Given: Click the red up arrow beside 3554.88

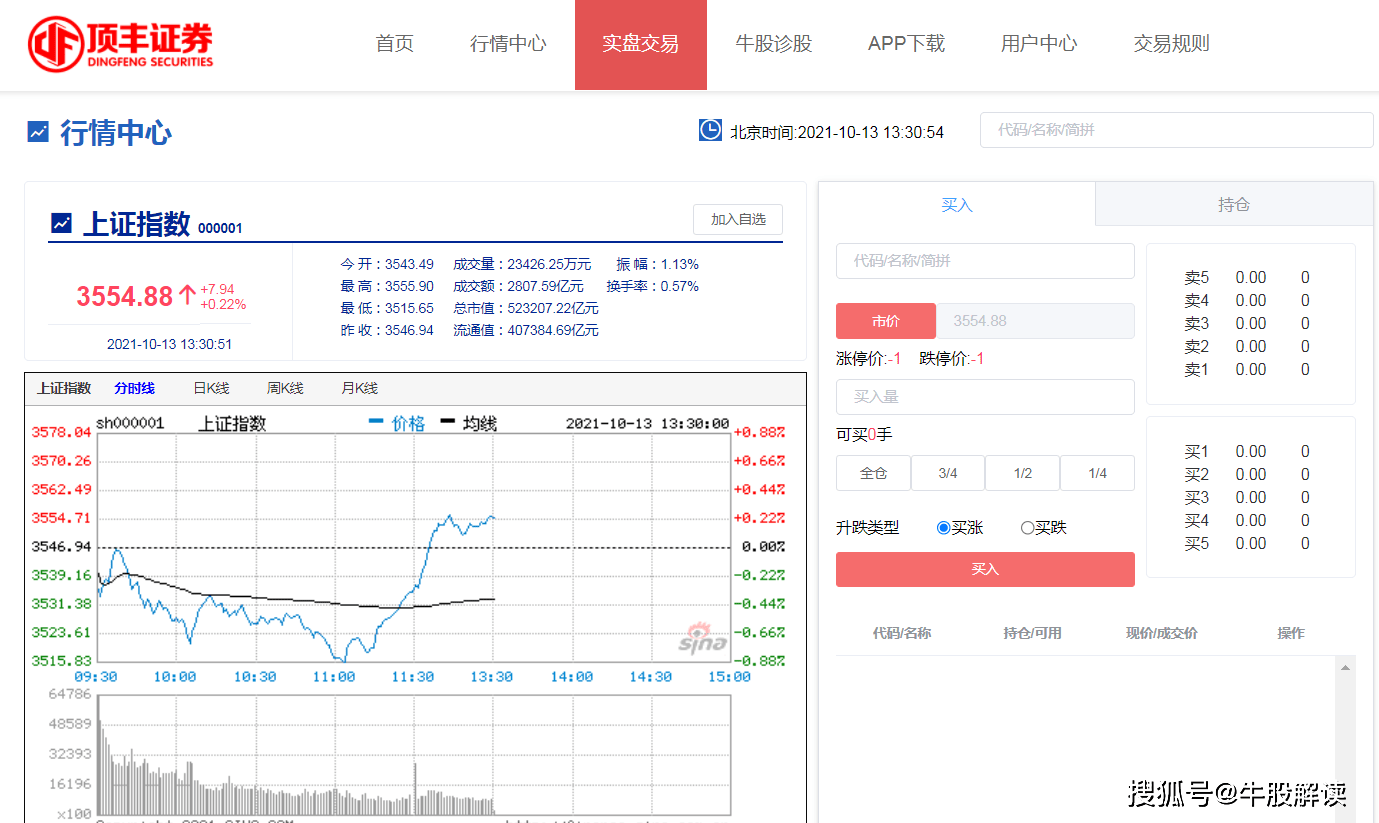Looking at the screenshot, I should pyautogui.click(x=187, y=296).
